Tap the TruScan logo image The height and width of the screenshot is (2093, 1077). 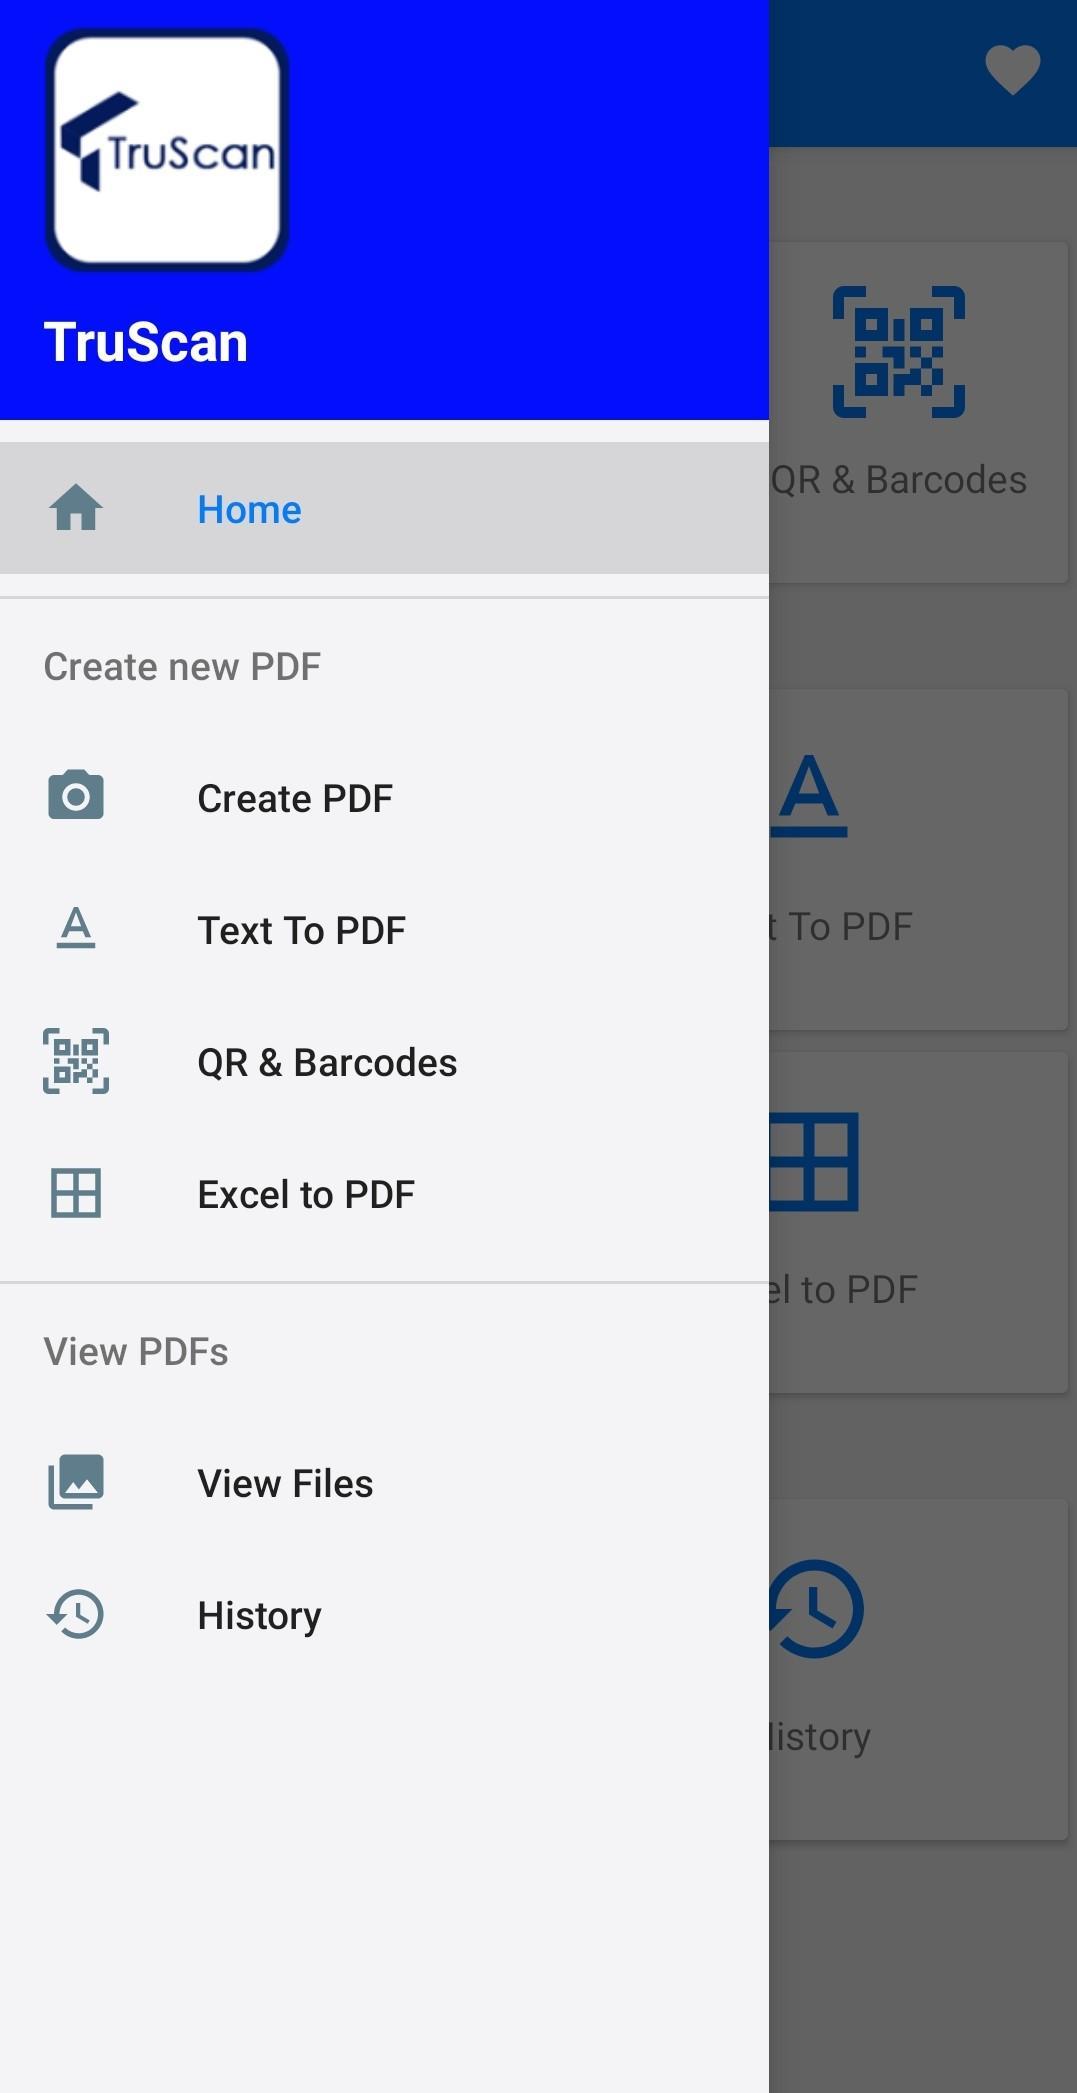(167, 150)
